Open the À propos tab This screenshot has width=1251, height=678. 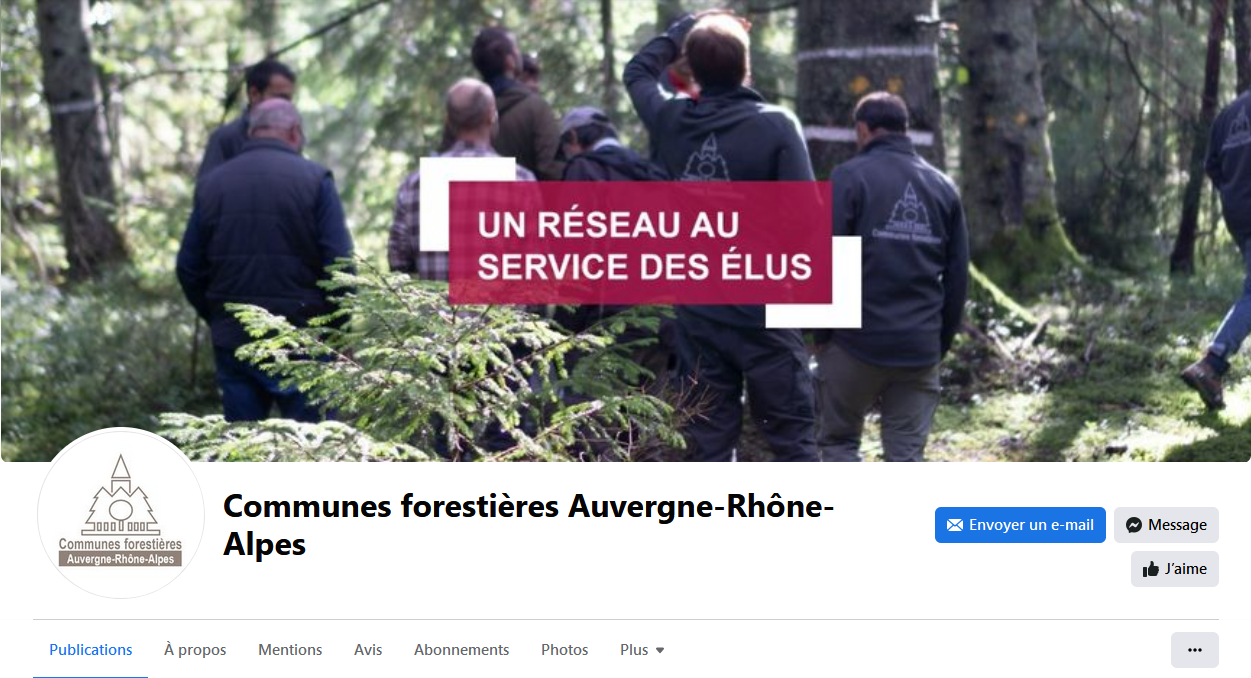tap(195, 650)
